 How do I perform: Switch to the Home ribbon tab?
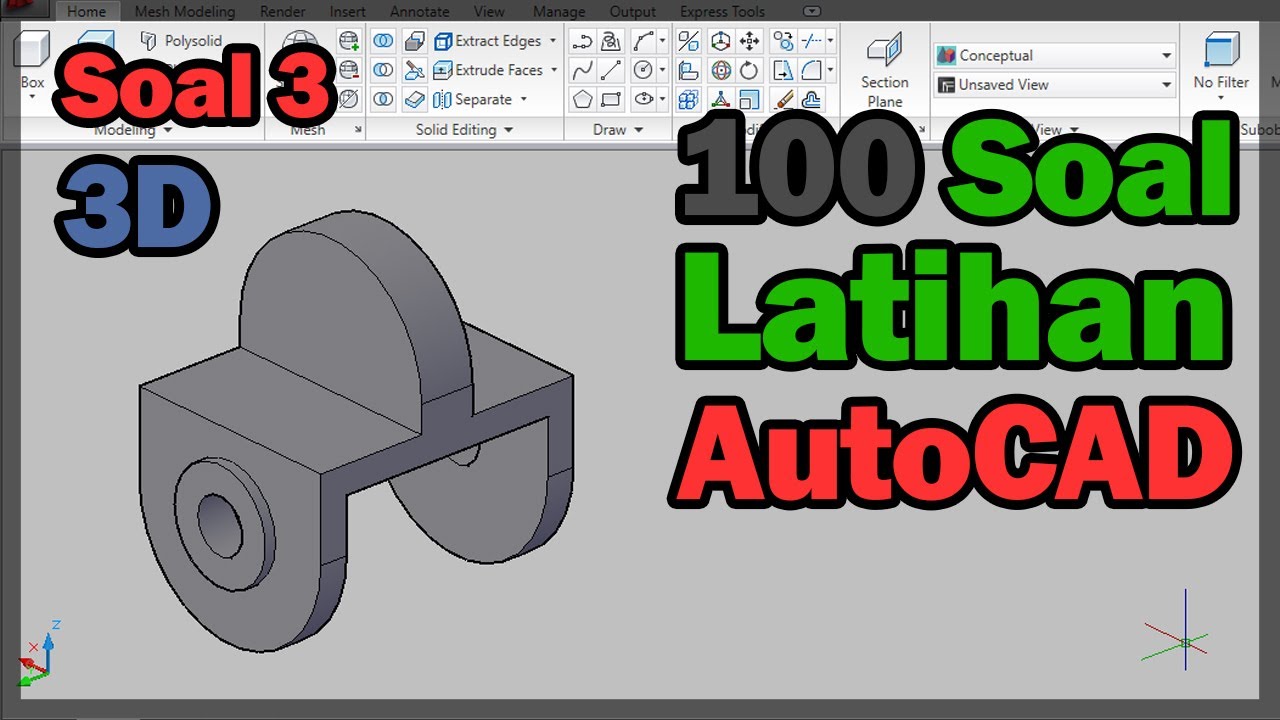87,12
